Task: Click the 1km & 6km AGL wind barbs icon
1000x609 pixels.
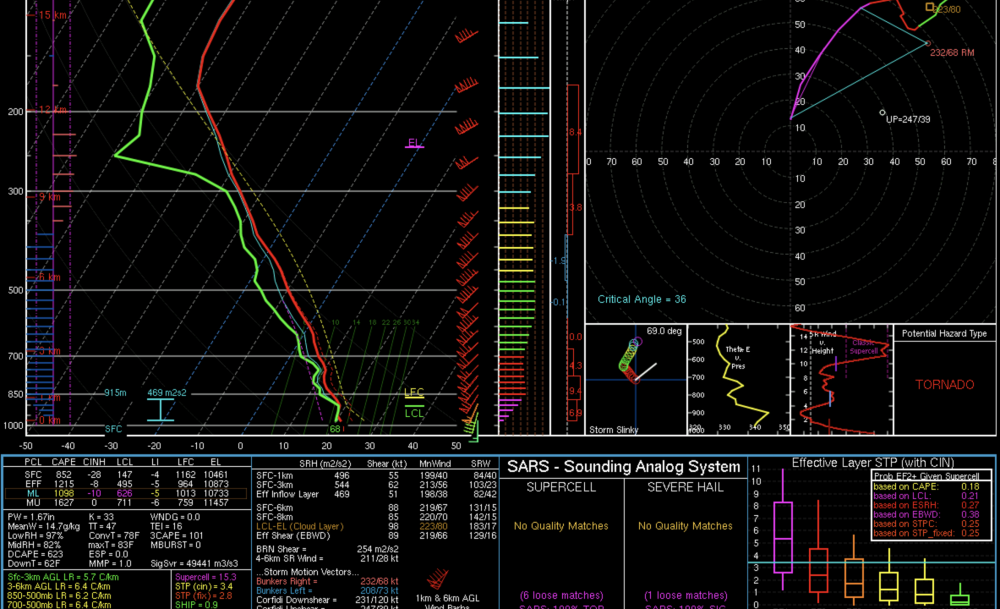Action: coord(437,581)
